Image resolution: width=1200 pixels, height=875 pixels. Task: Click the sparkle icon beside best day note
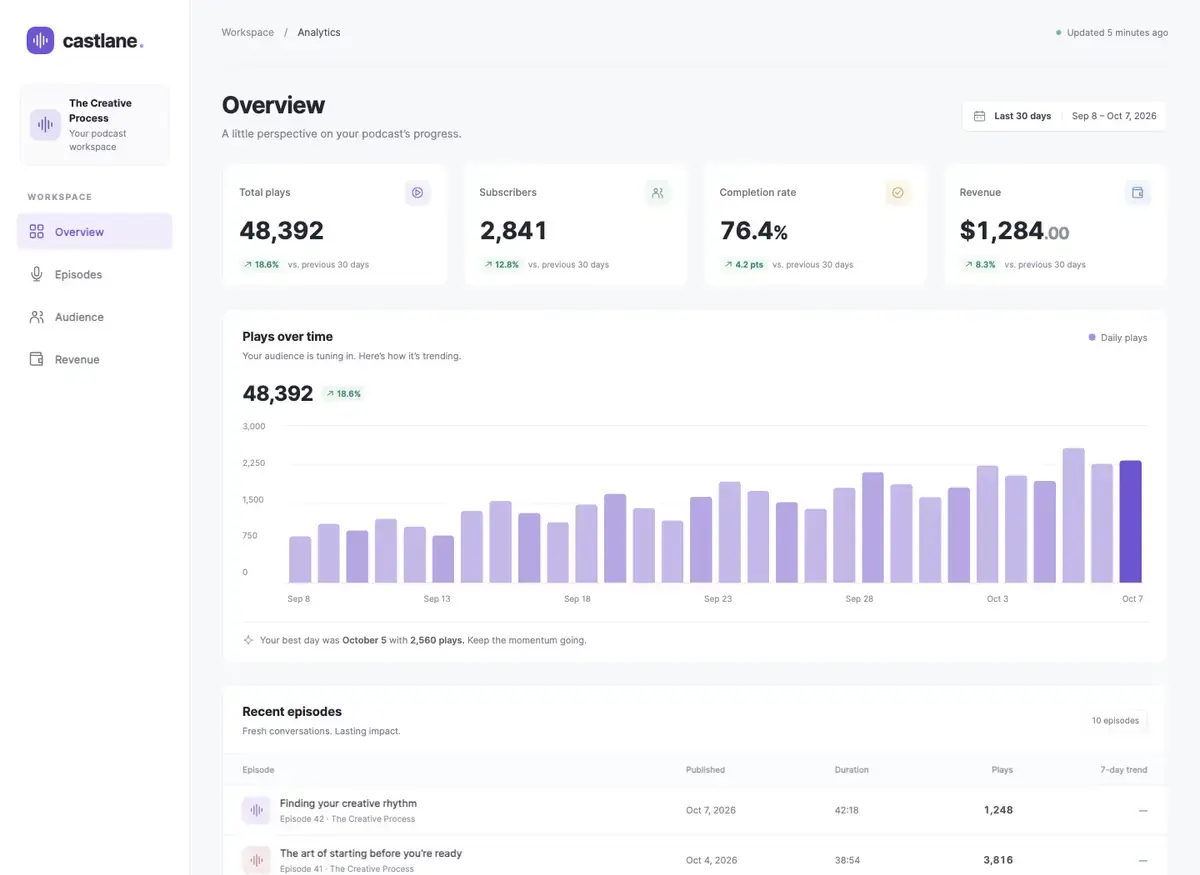click(248, 640)
